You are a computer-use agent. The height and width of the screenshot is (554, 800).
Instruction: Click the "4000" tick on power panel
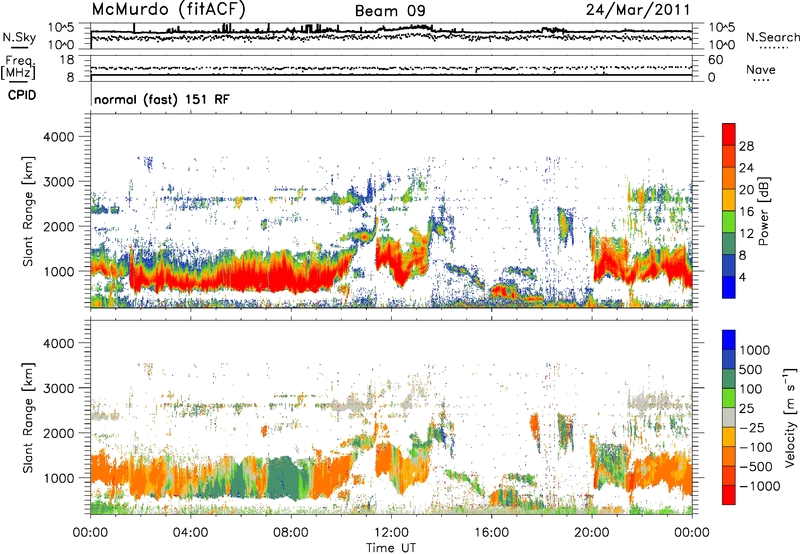tap(59, 137)
